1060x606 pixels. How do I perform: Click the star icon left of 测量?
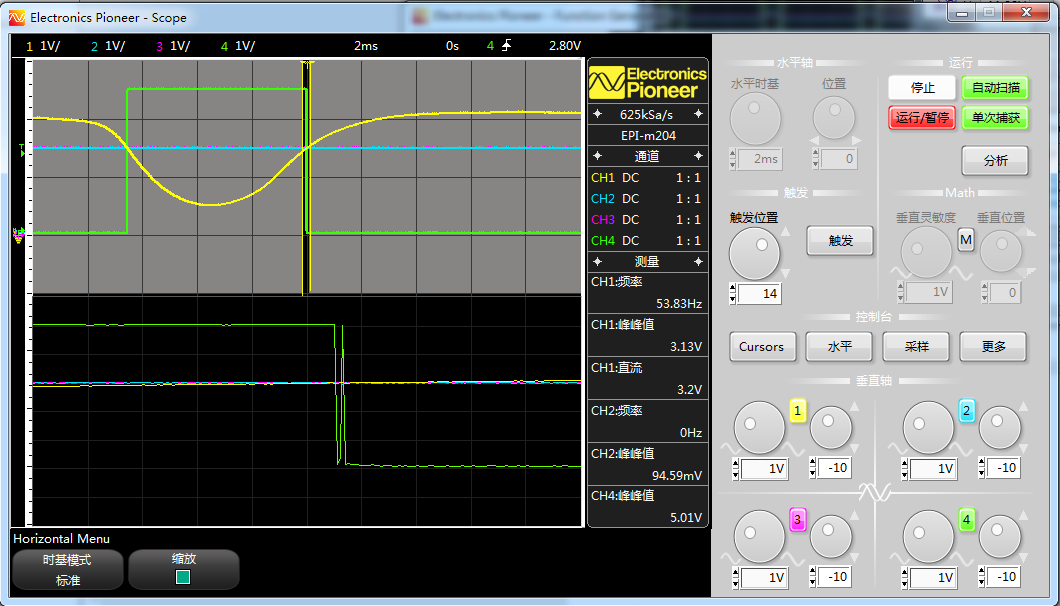point(598,261)
